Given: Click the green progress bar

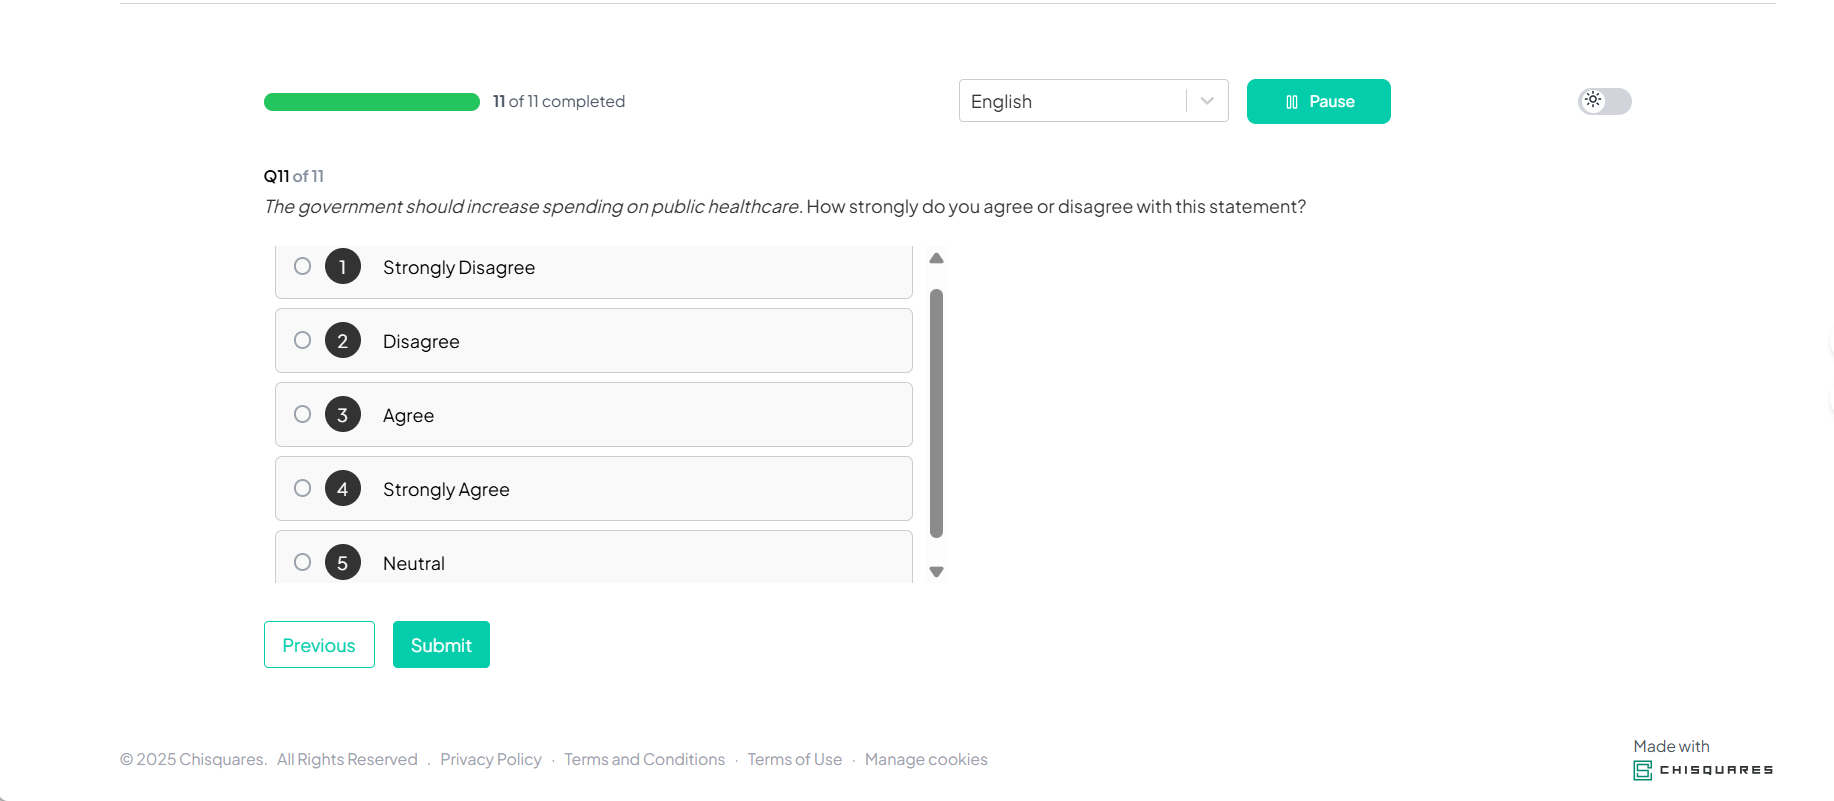Looking at the screenshot, I should pyautogui.click(x=371, y=101).
